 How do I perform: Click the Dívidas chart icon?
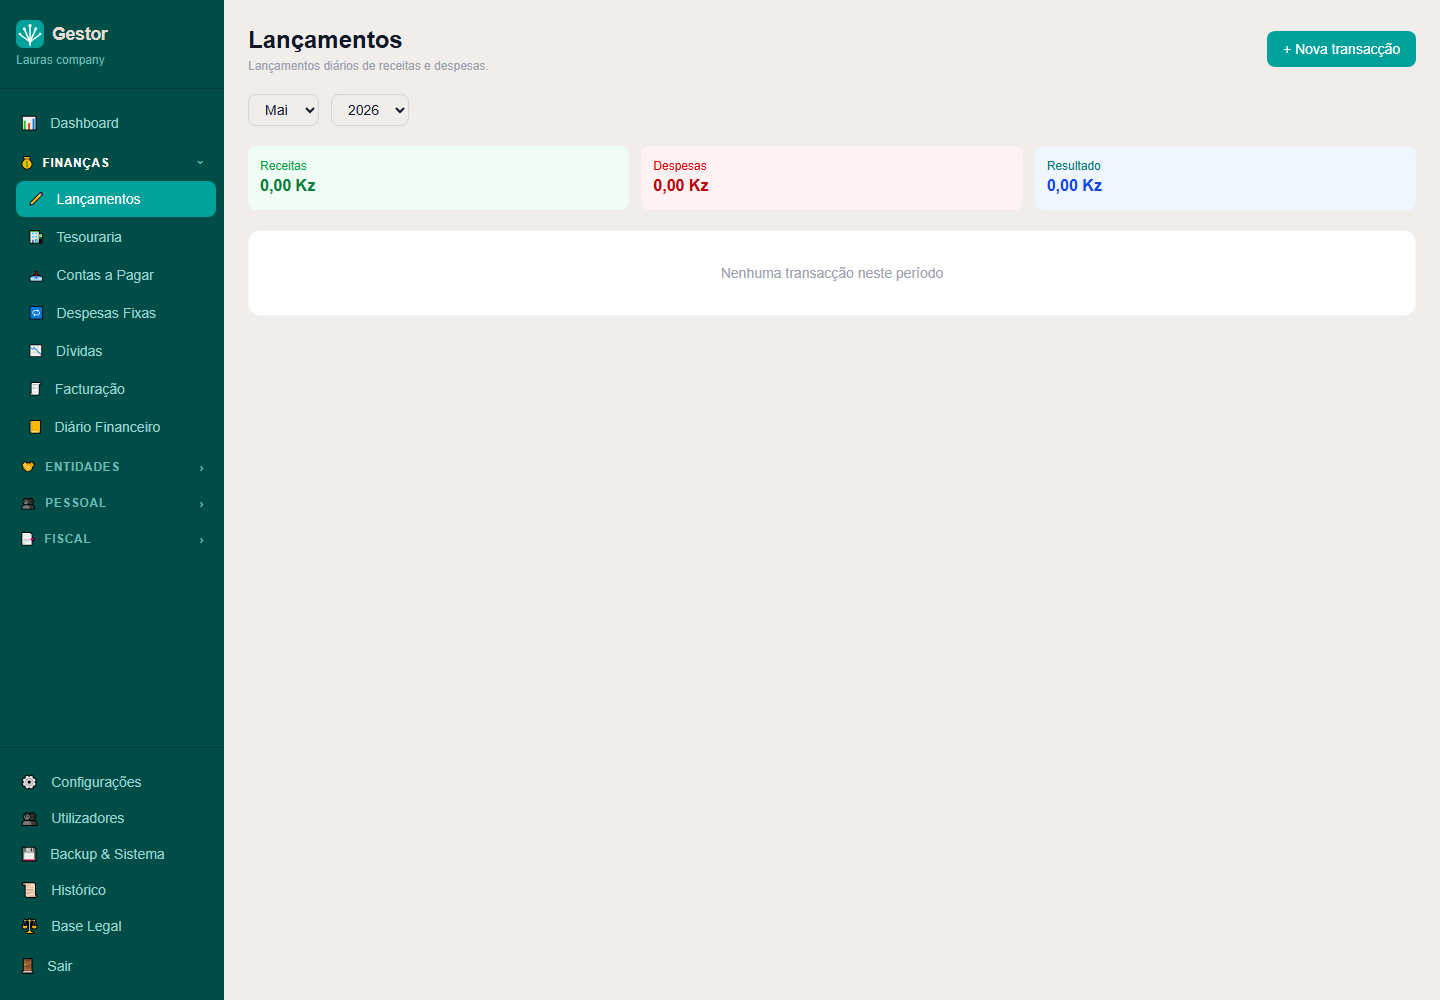[x=36, y=351]
